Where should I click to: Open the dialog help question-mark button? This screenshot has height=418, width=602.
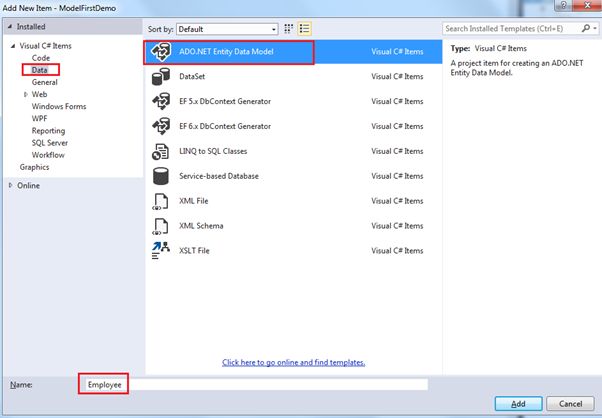[x=563, y=5]
